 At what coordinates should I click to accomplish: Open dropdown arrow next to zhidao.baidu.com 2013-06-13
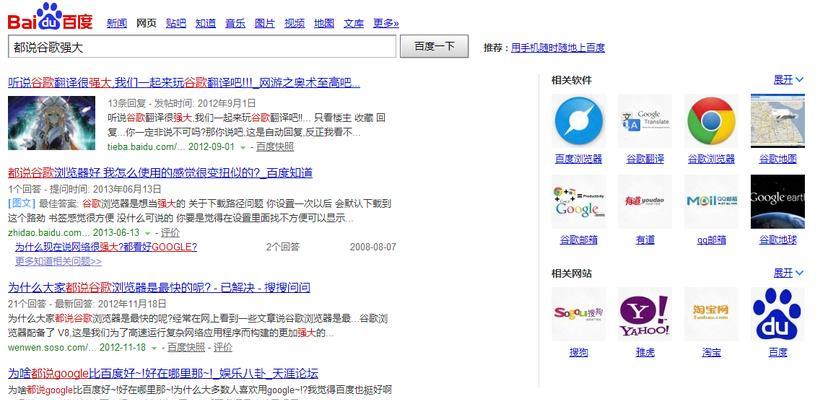click(148, 233)
